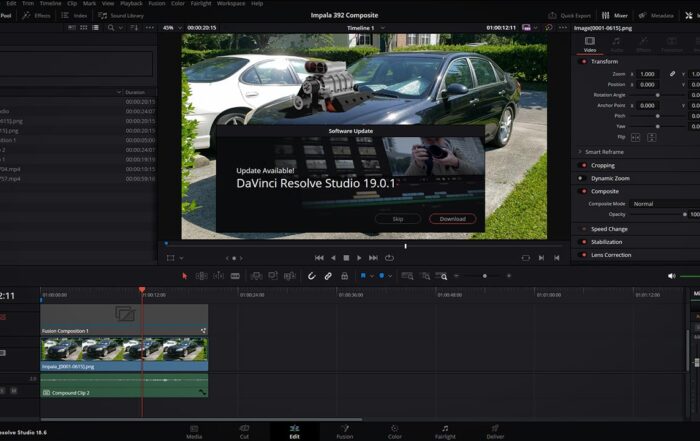Click the Custom Zoom icon
This screenshot has height=441, width=700.
pyautogui.click(x=441, y=276)
